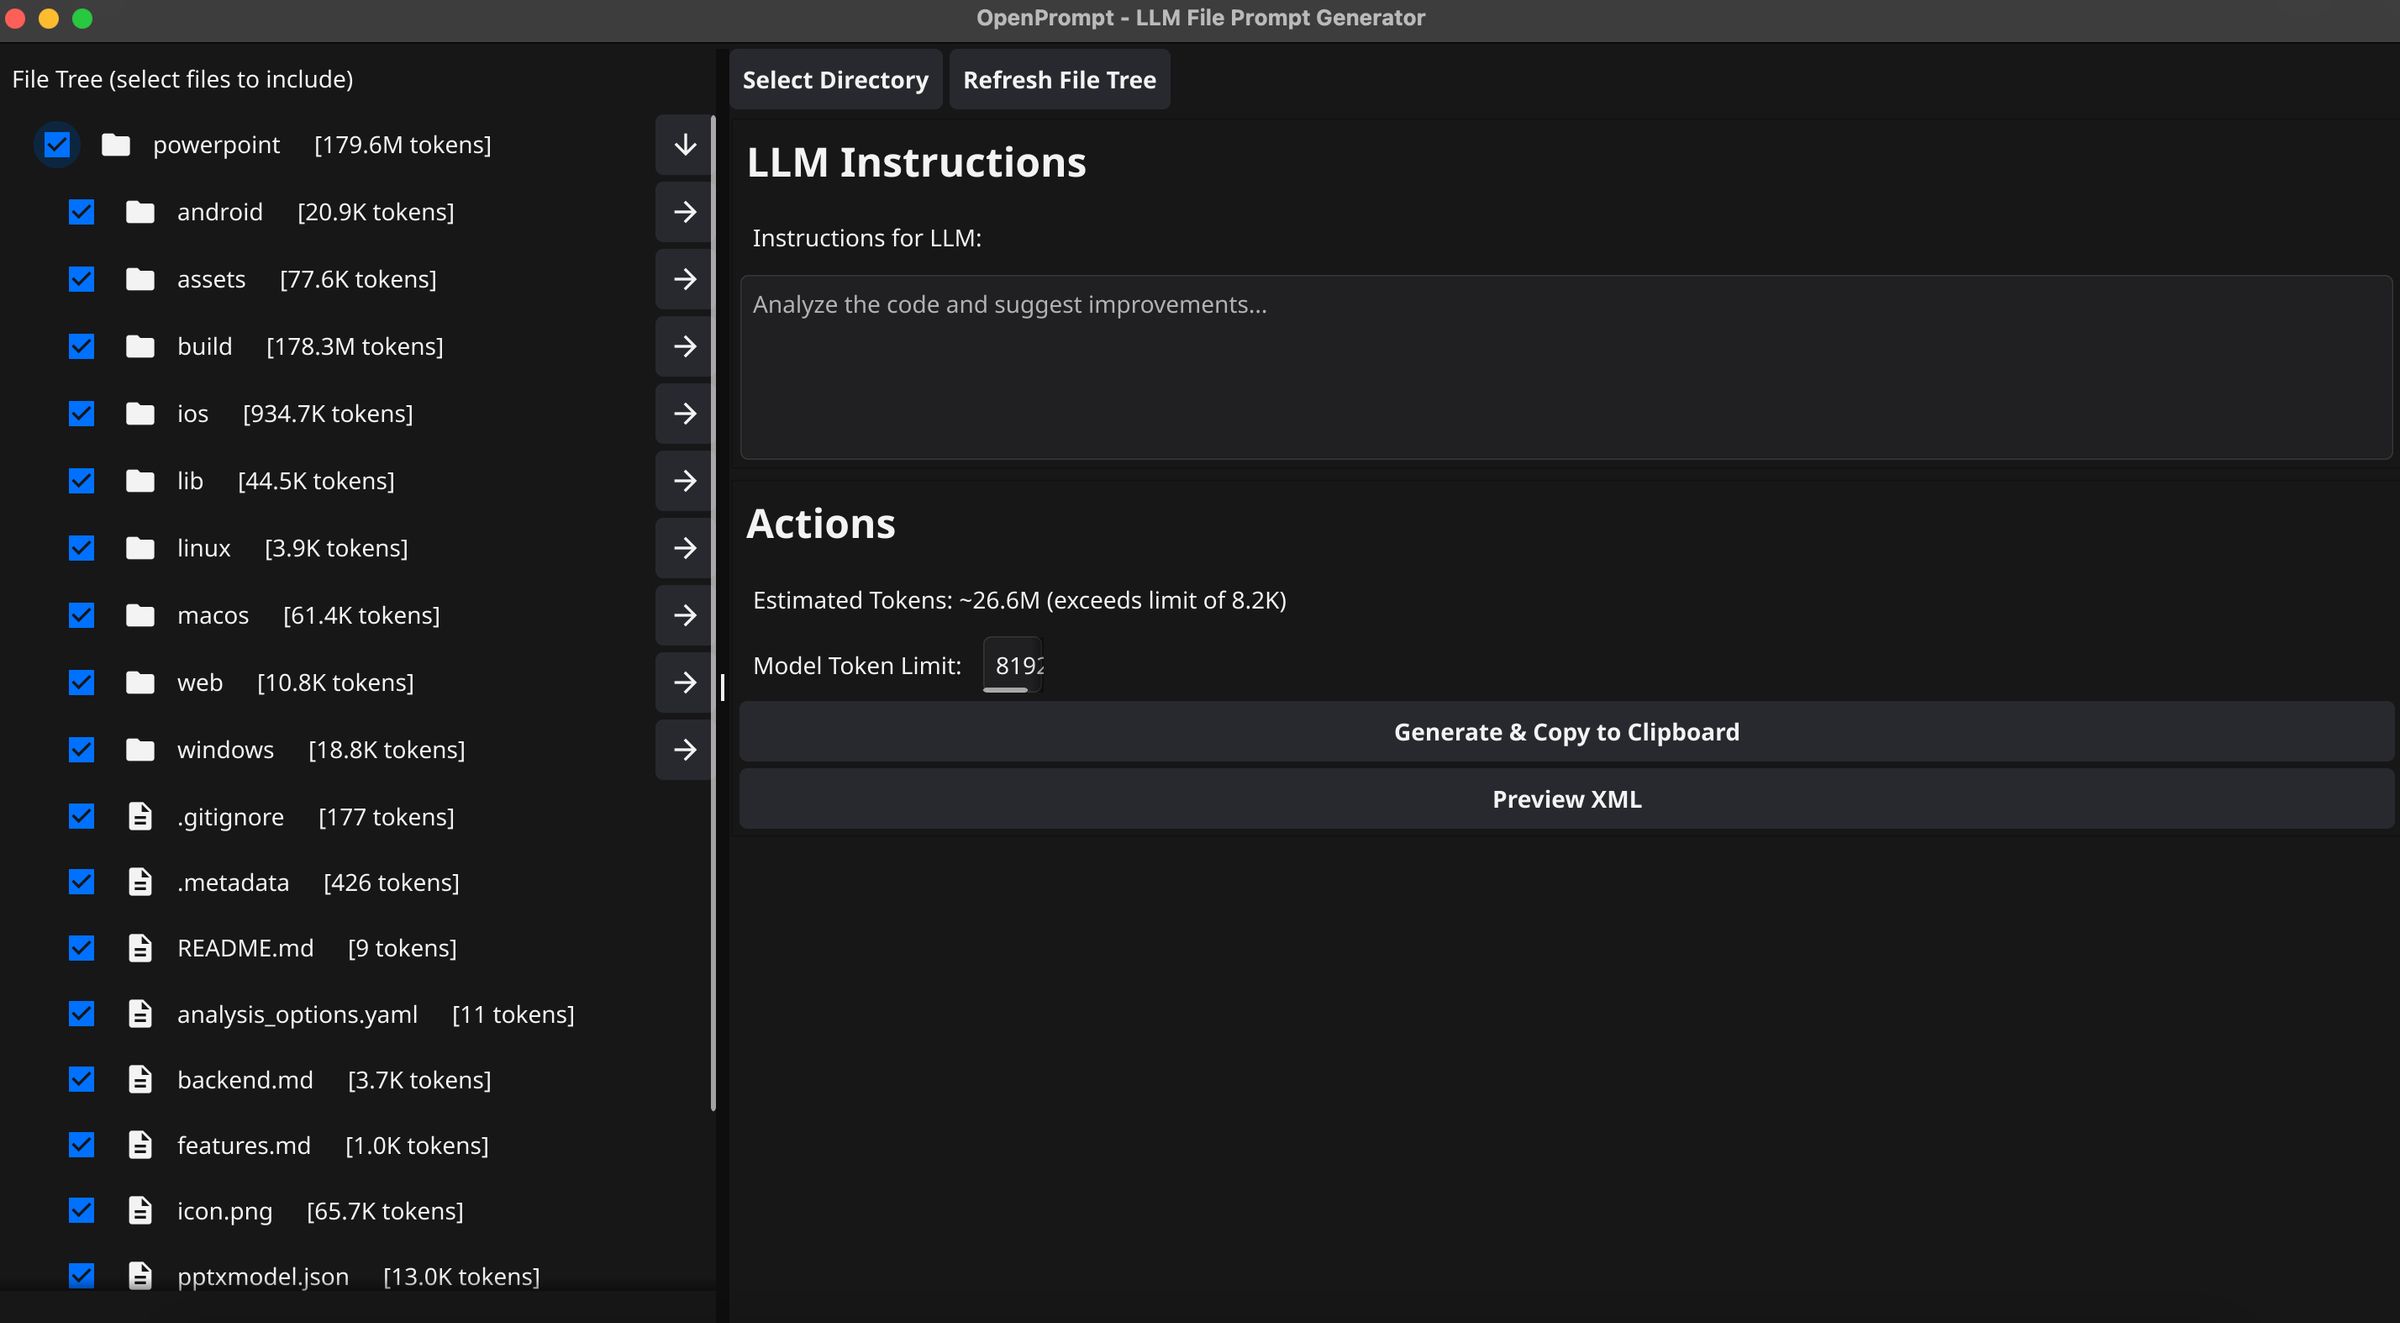This screenshot has height=1323, width=2400.
Task: Click the document icon beside README.md
Action: [x=140, y=947]
